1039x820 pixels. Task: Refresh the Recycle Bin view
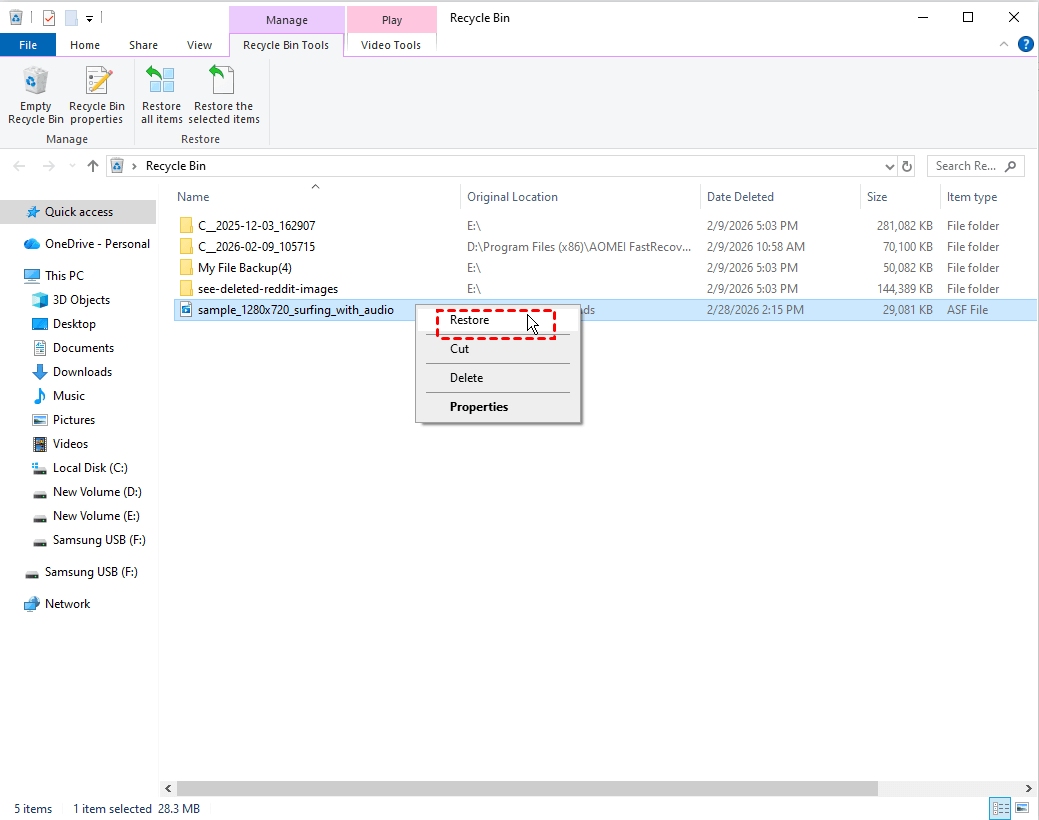click(x=906, y=166)
